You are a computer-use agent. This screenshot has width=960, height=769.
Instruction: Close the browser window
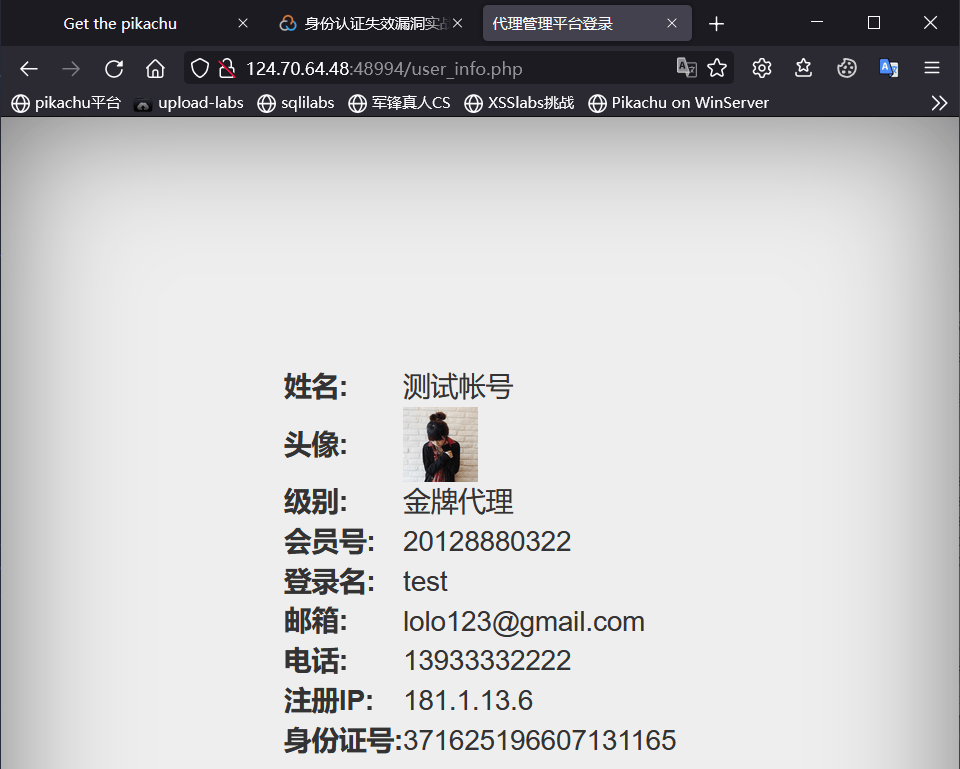pos(930,23)
